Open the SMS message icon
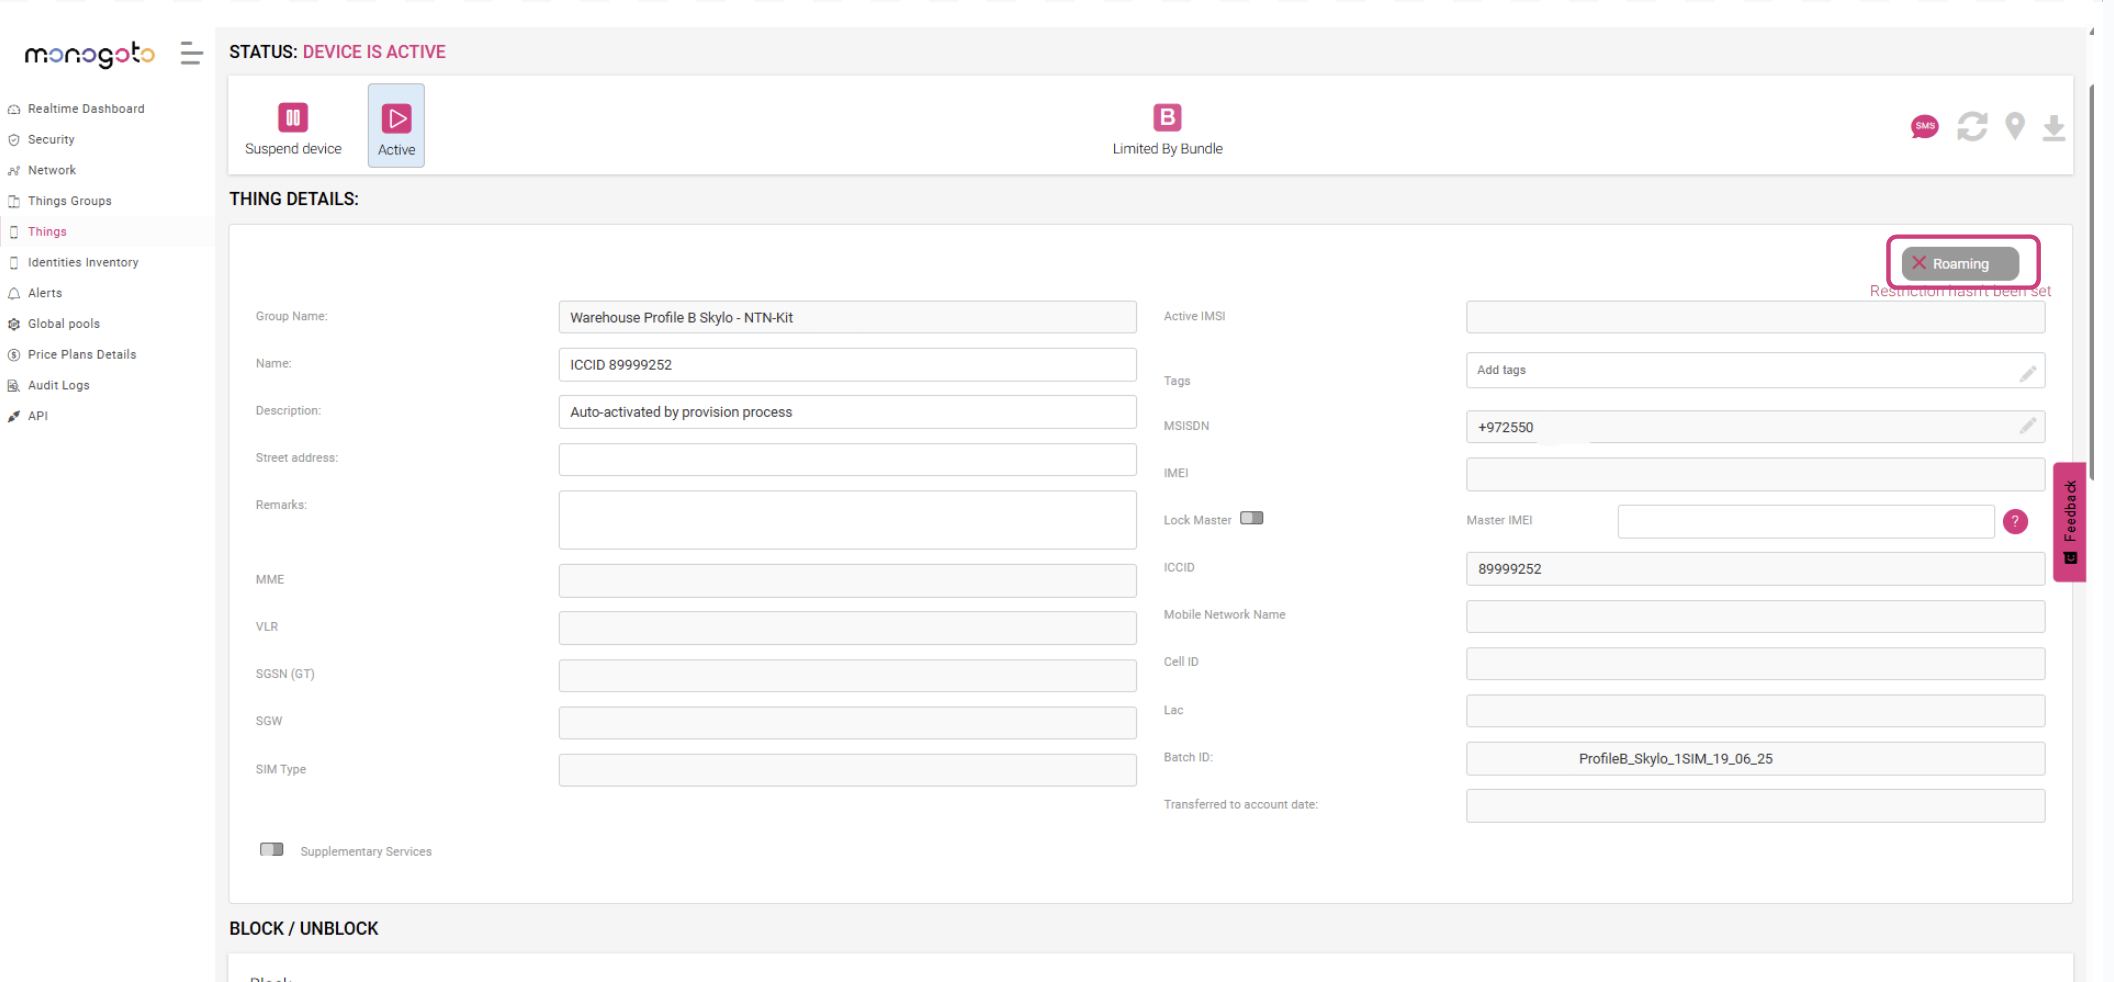Image resolution: width=2114 pixels, height=982 pixels. tap(1924, 127)
